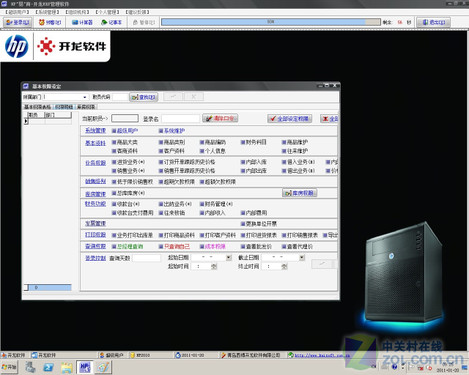Click the globe icon beside the status bar URL
Viewport: 469px width, 375px height.
pyautogui.click(x=291, y=355)
